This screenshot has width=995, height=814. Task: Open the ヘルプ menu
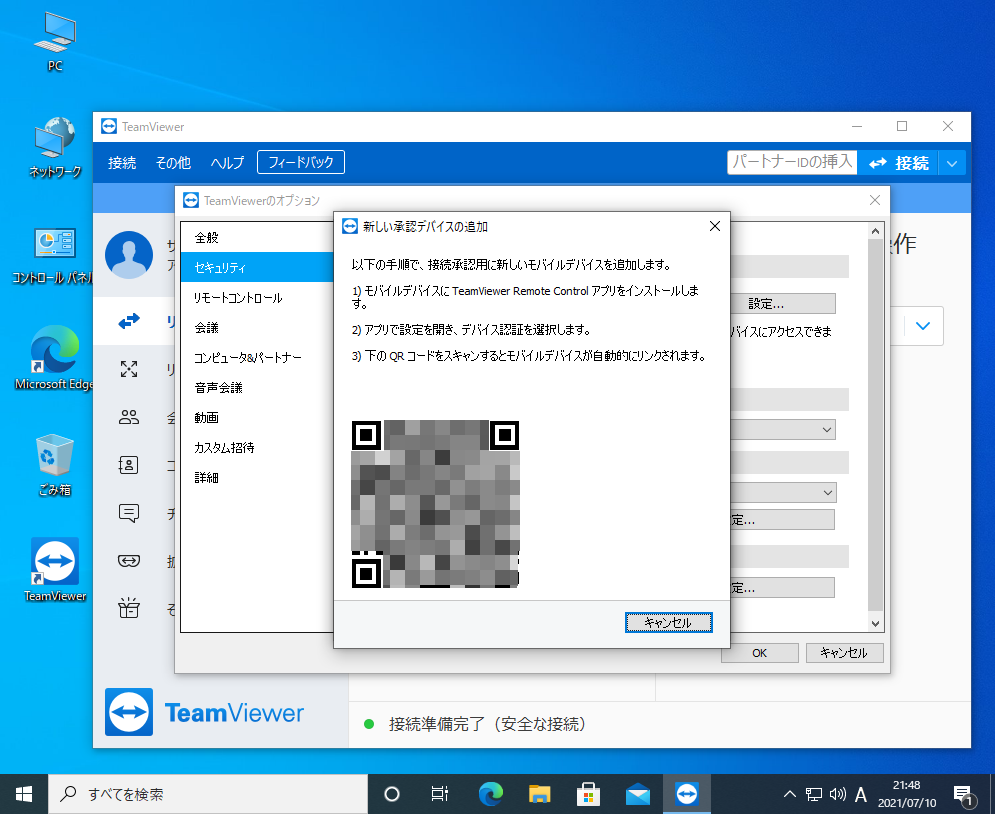[227, 163]
